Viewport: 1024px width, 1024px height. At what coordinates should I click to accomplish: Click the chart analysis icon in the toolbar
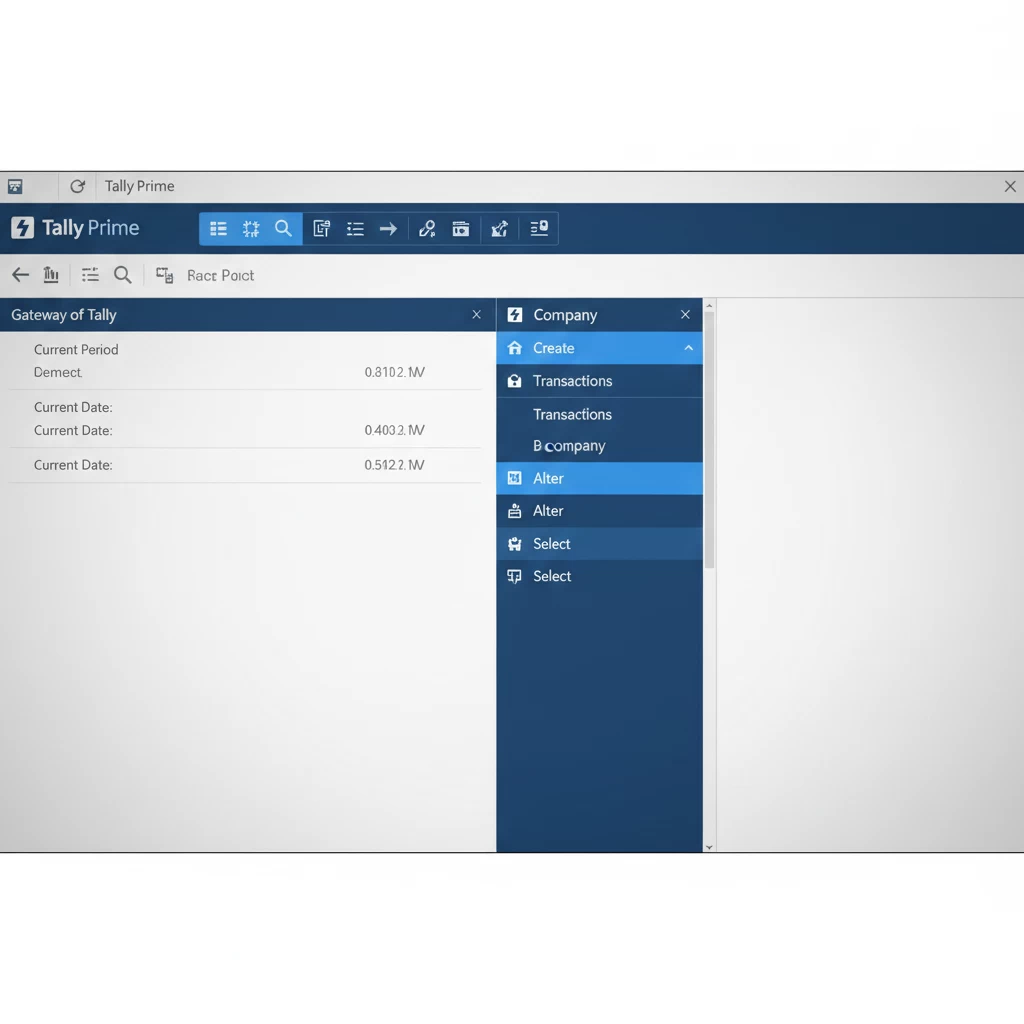point(499,228)
